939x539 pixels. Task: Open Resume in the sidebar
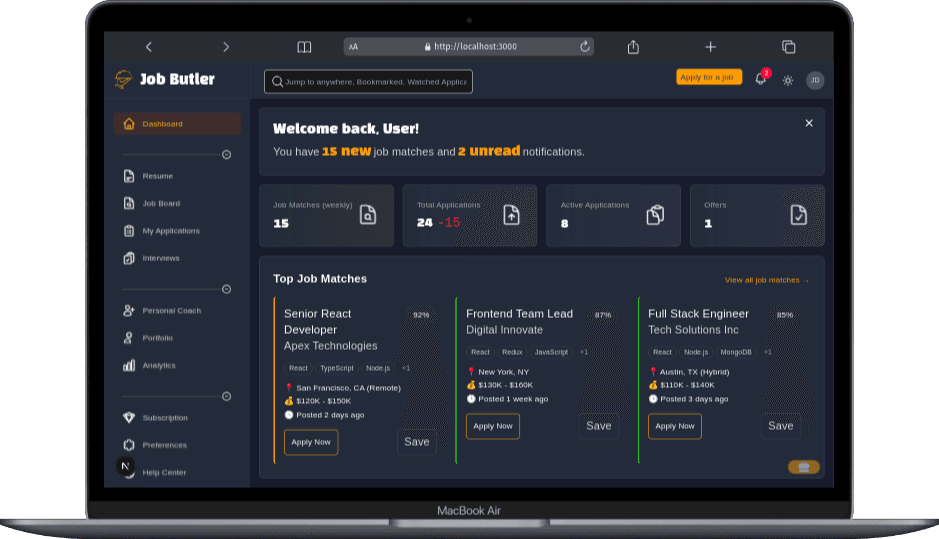[177, 176]
